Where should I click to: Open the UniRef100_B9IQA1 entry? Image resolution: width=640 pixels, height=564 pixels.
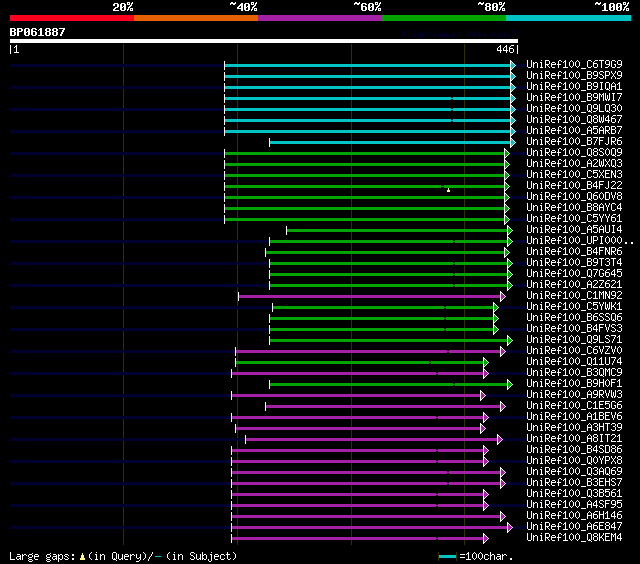pos(574,87)
